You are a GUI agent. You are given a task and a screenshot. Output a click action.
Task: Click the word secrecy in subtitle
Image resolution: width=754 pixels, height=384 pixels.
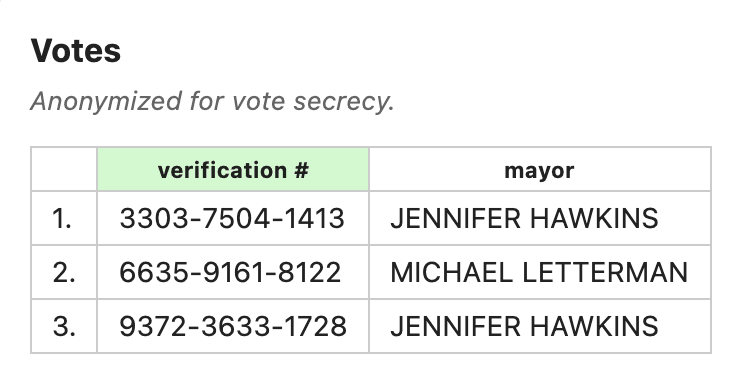point(344,101)
